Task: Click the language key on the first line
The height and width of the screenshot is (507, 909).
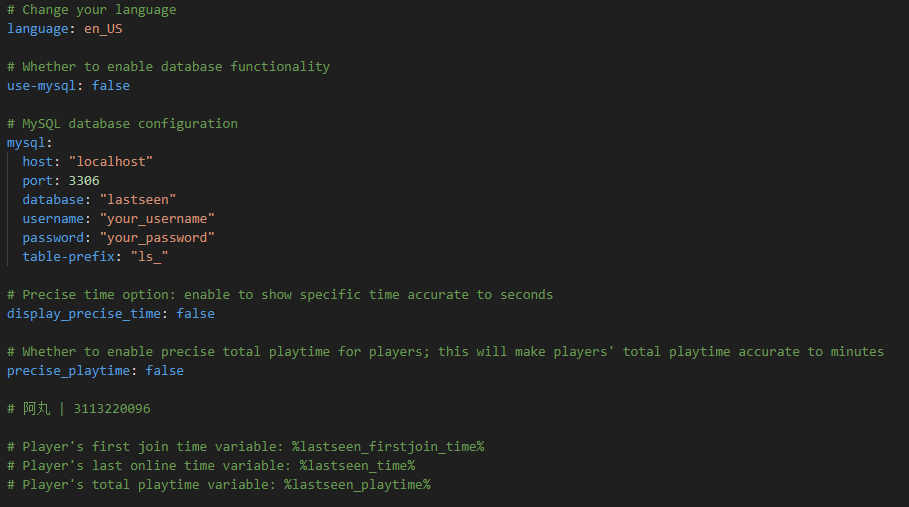Action: point(38,29)
